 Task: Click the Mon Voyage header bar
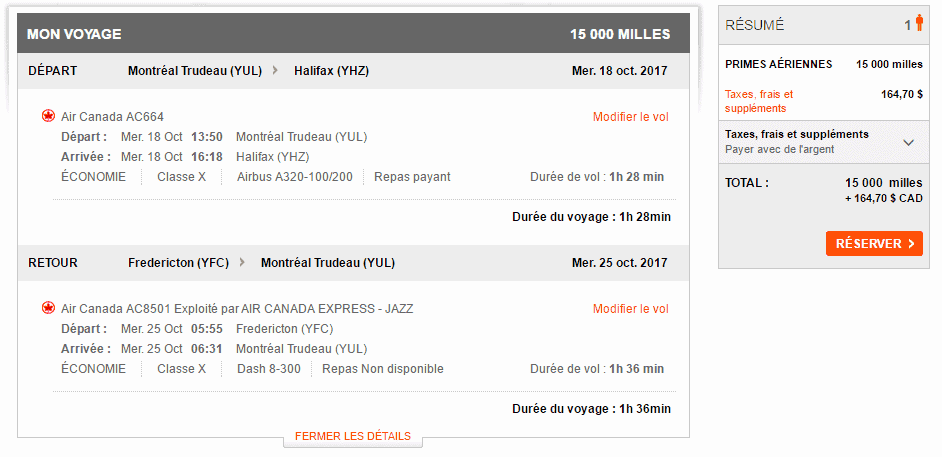pyautogui.click(x=353, y=34)
